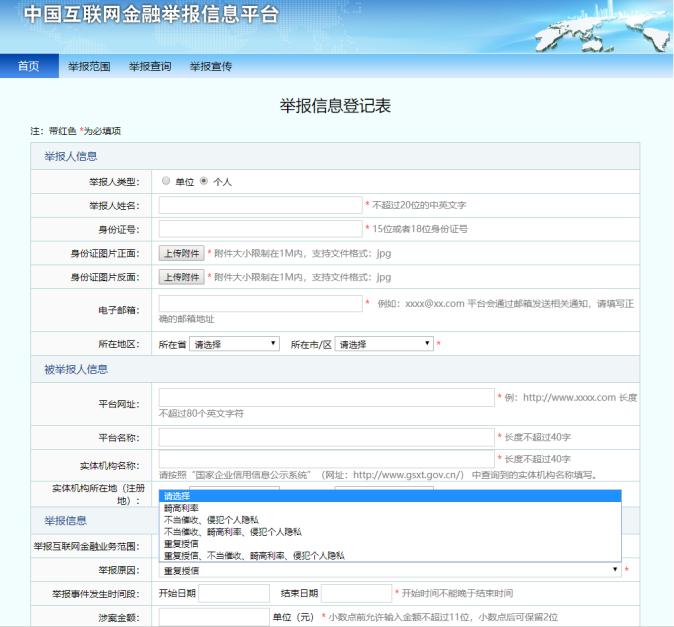Upload attachment for 身份证图片正面
Image resolution: width=674 pixels, height=627 pixels.
pyautogui.click(x=181, y=253)
